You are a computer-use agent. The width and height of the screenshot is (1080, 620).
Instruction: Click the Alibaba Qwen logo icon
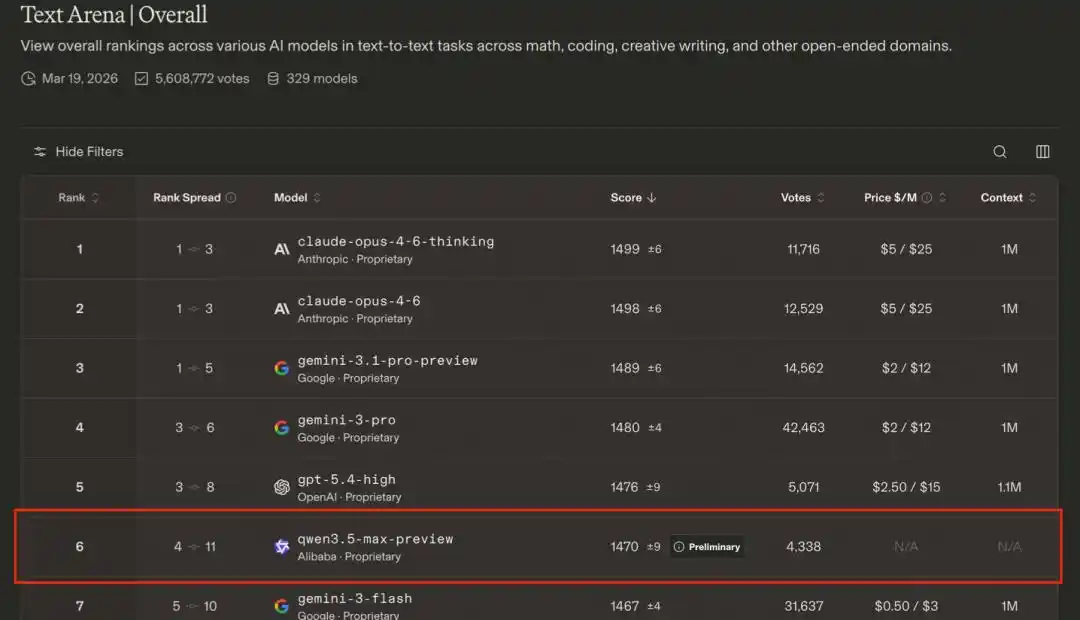point(282,546)
